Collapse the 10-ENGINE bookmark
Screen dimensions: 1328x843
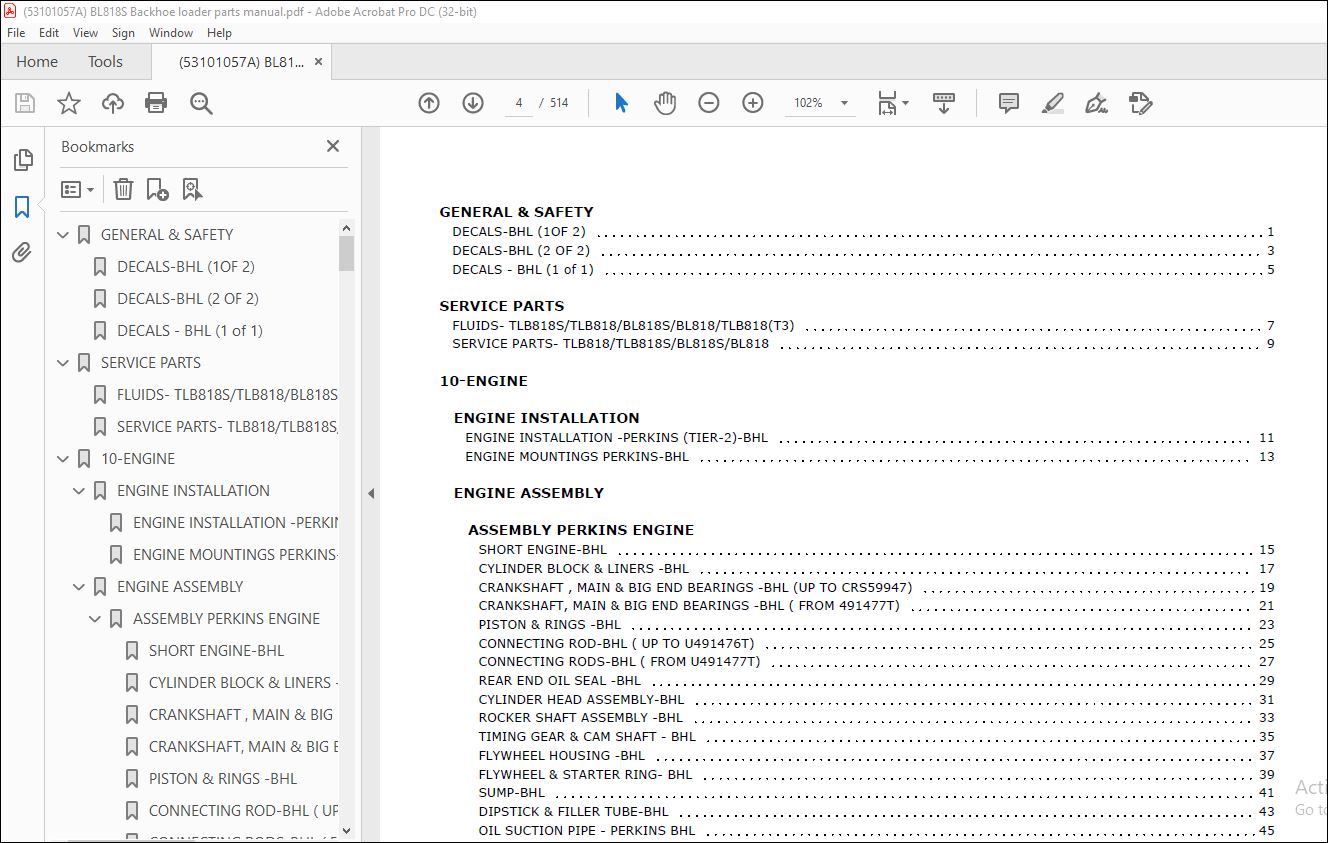coord(64,459)
